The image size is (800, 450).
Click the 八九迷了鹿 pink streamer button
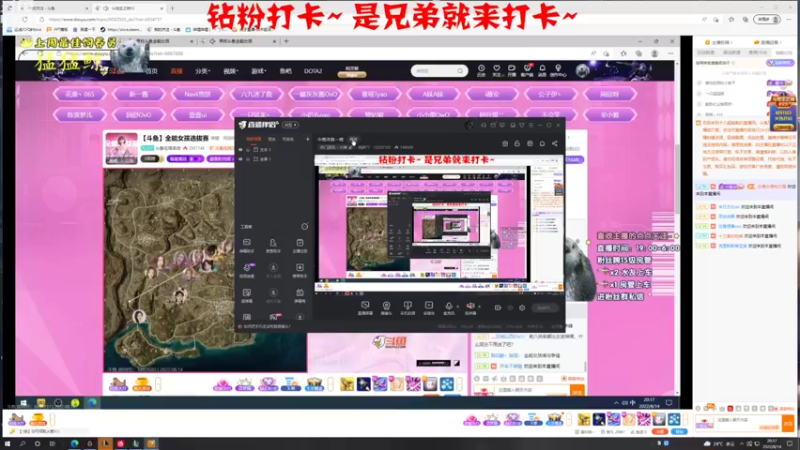coord(256,94)
